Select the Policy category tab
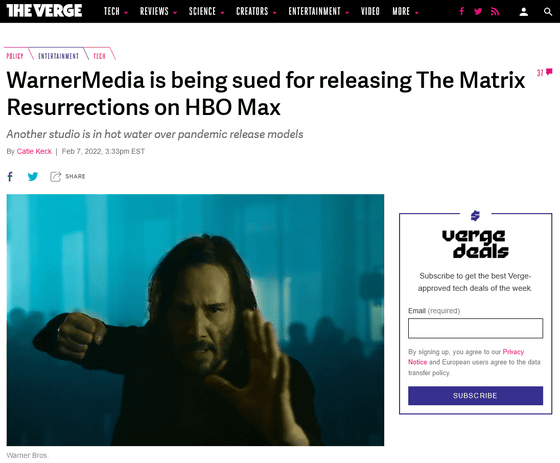 click(x=15, y=56)
